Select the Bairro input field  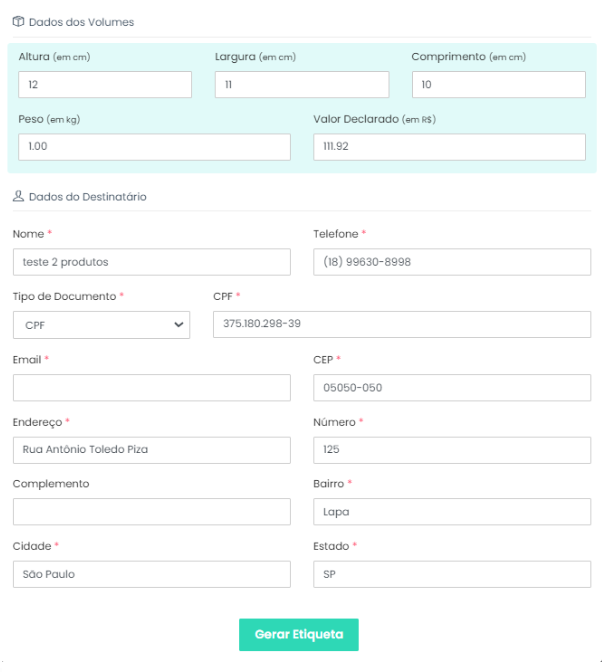tap(452, 512)
